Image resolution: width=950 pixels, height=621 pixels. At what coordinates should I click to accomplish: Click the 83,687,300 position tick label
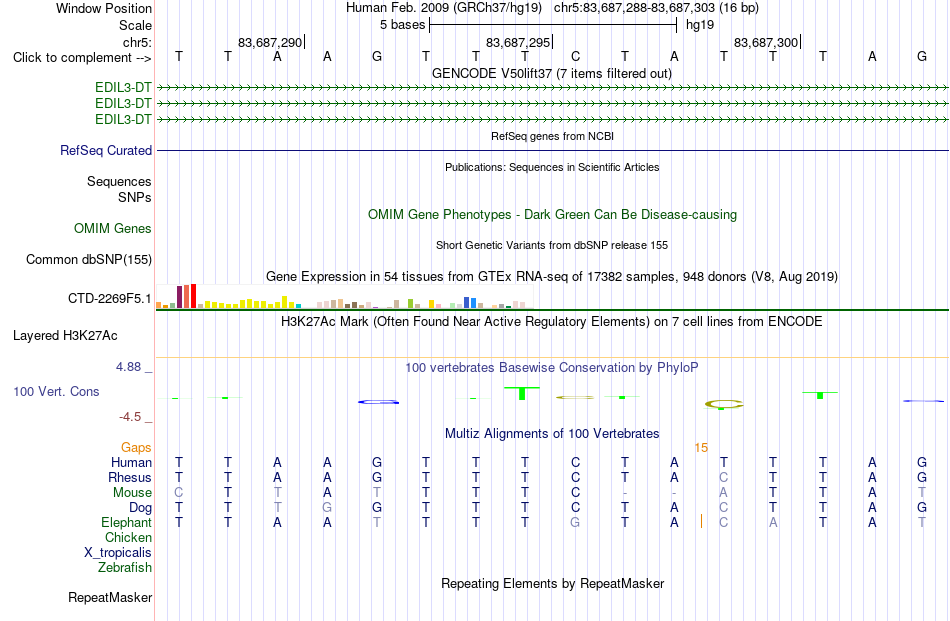point(766,42)
